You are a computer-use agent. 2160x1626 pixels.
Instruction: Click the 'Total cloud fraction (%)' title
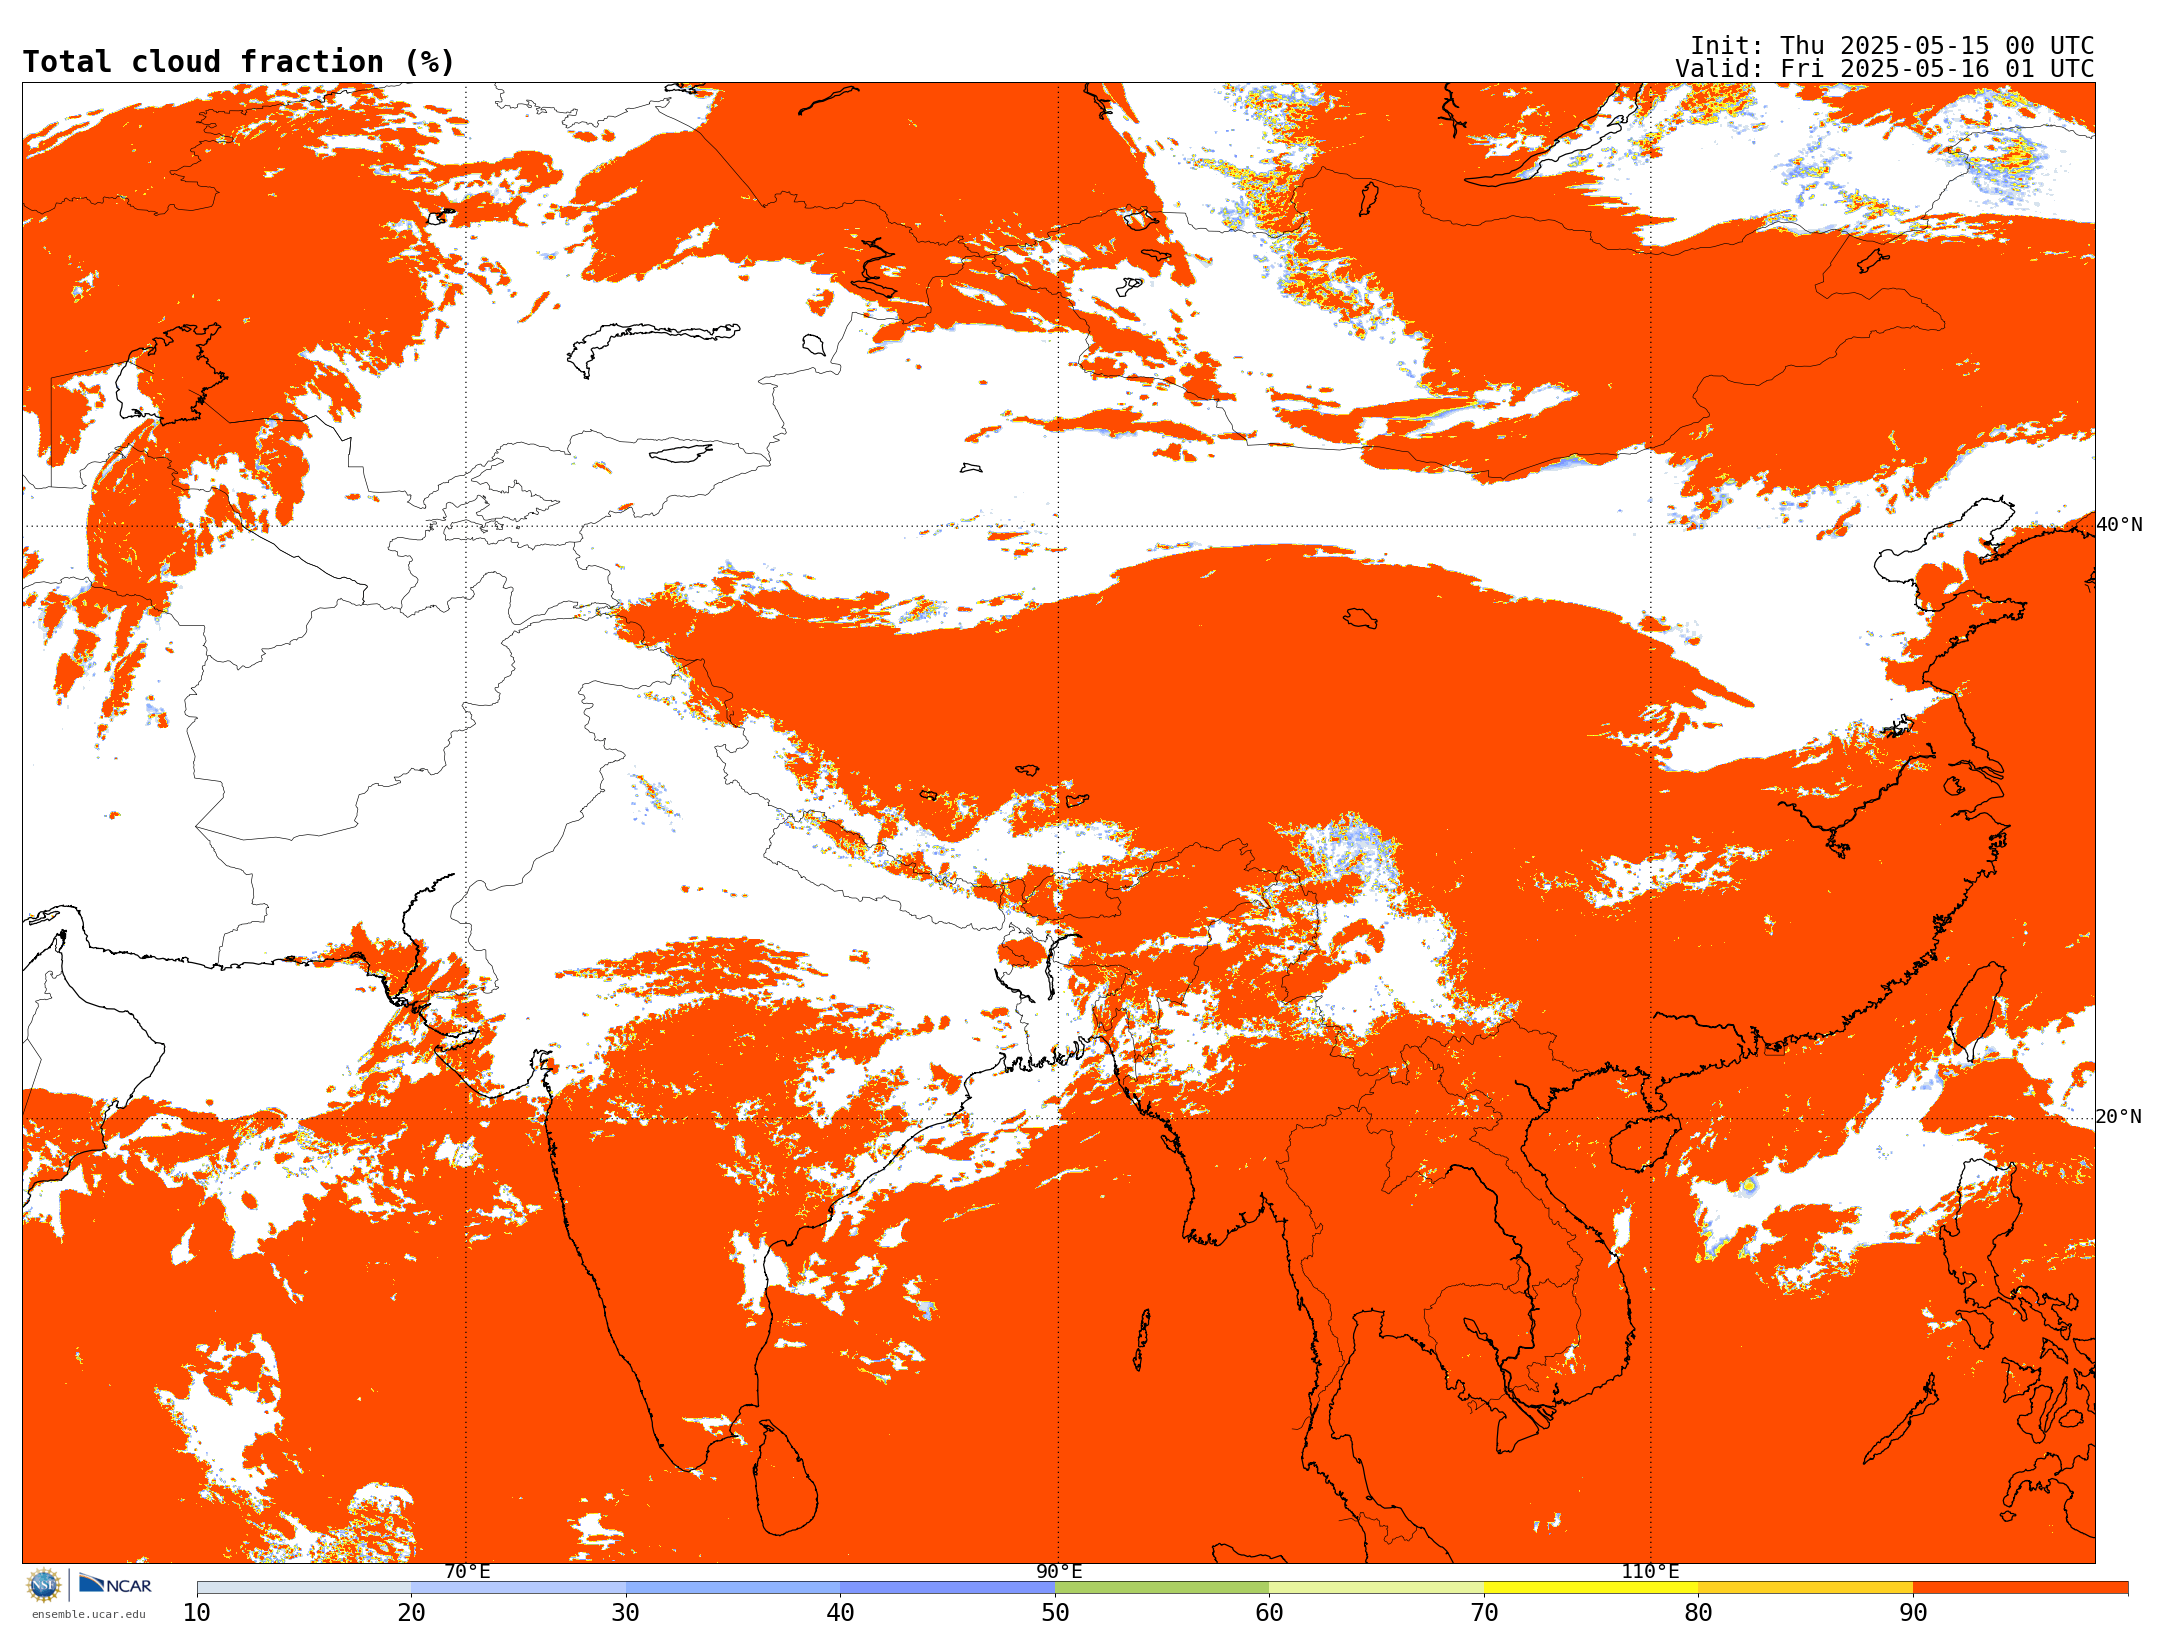[239, 62]
